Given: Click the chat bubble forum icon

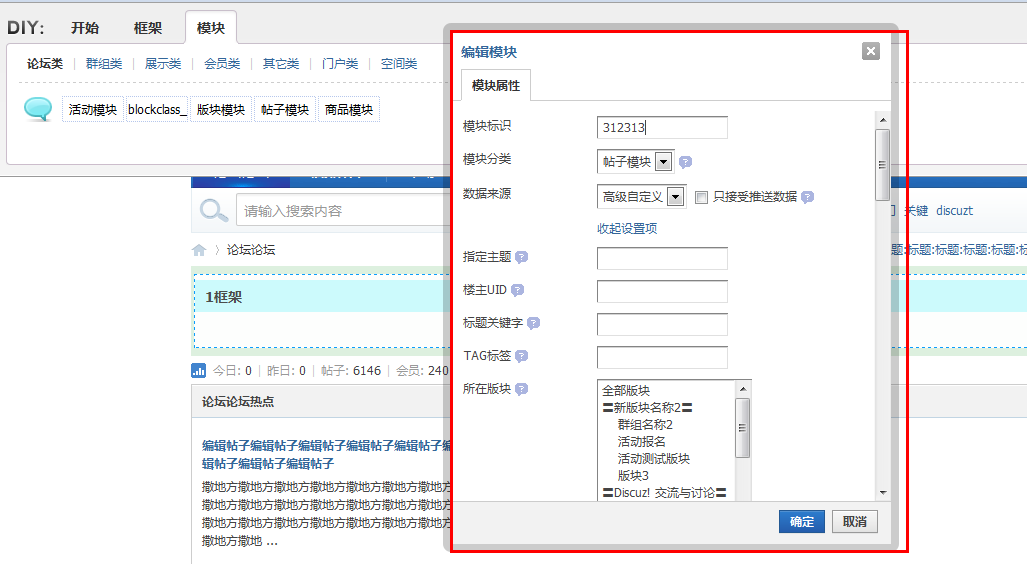Looking at the screenshot, I should (x=38, y=109).
